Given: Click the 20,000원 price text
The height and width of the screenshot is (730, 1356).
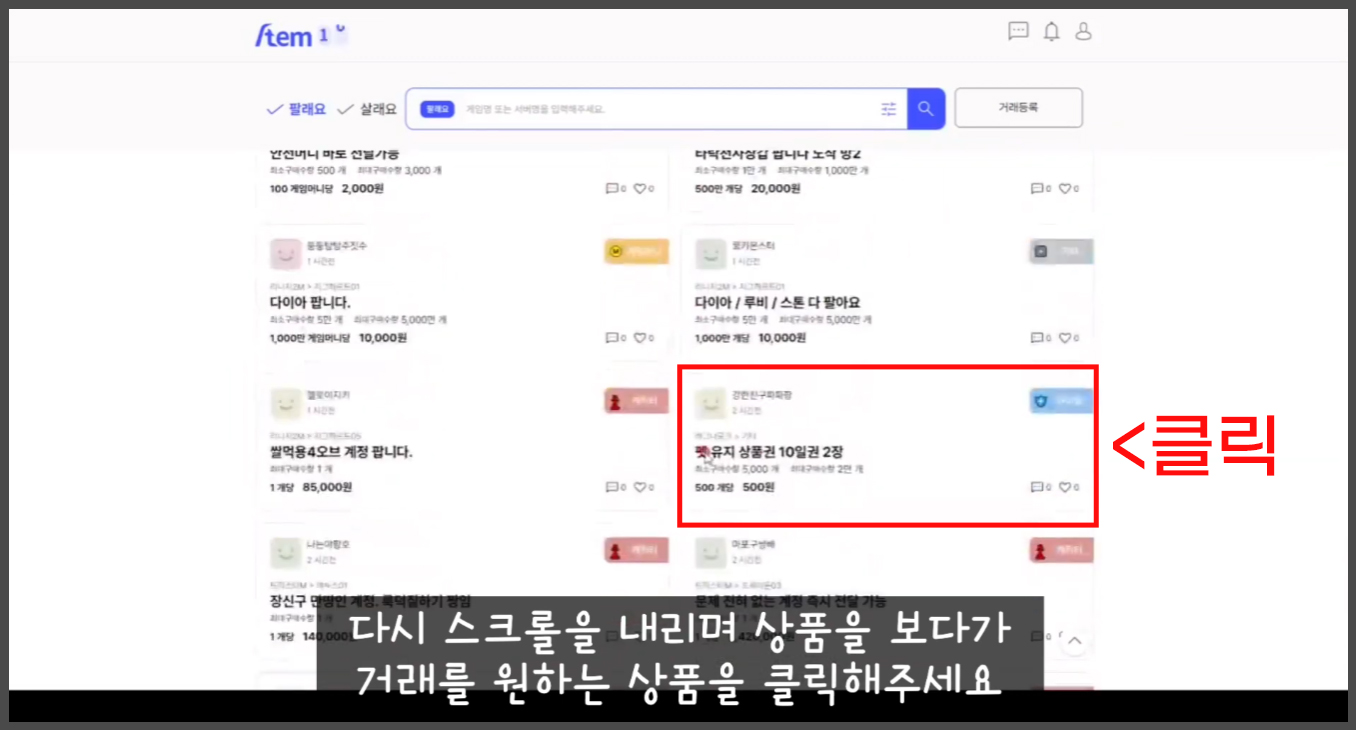Looking at the screenshot, I should point(776,188).
